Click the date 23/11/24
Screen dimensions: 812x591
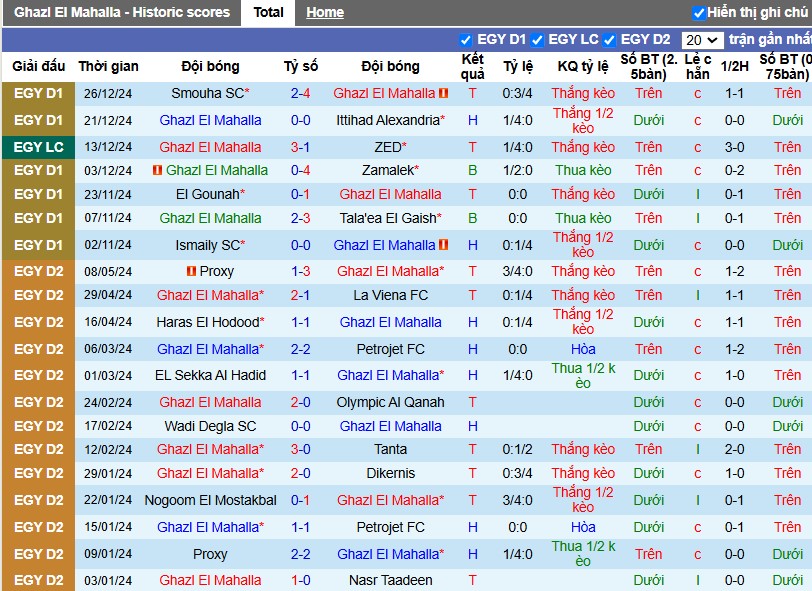108,194
